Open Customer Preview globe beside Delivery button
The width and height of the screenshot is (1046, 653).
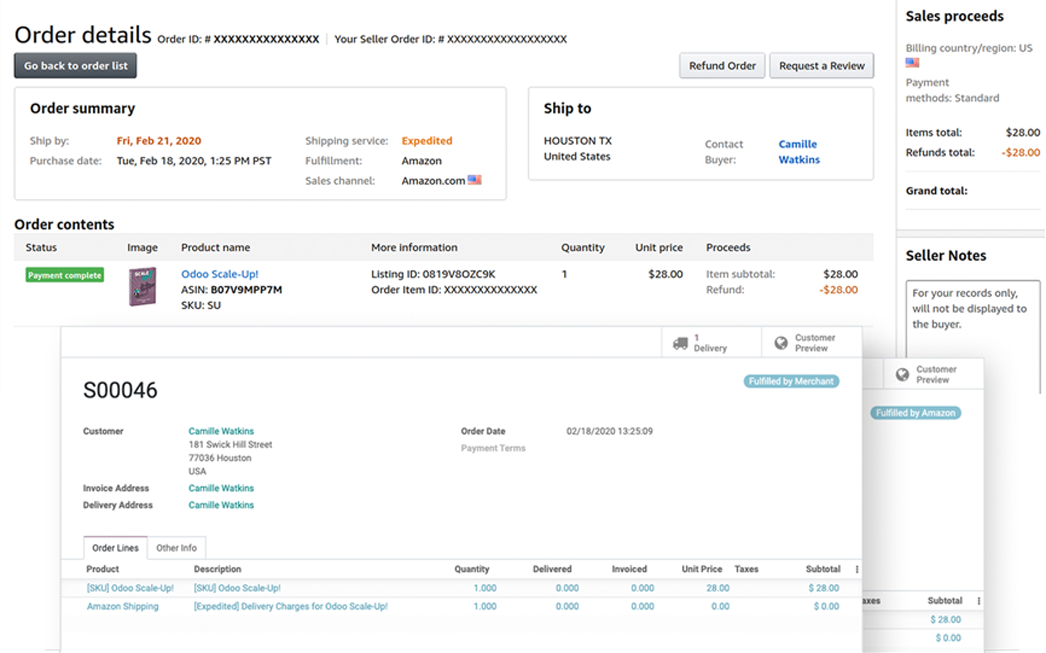781,343
